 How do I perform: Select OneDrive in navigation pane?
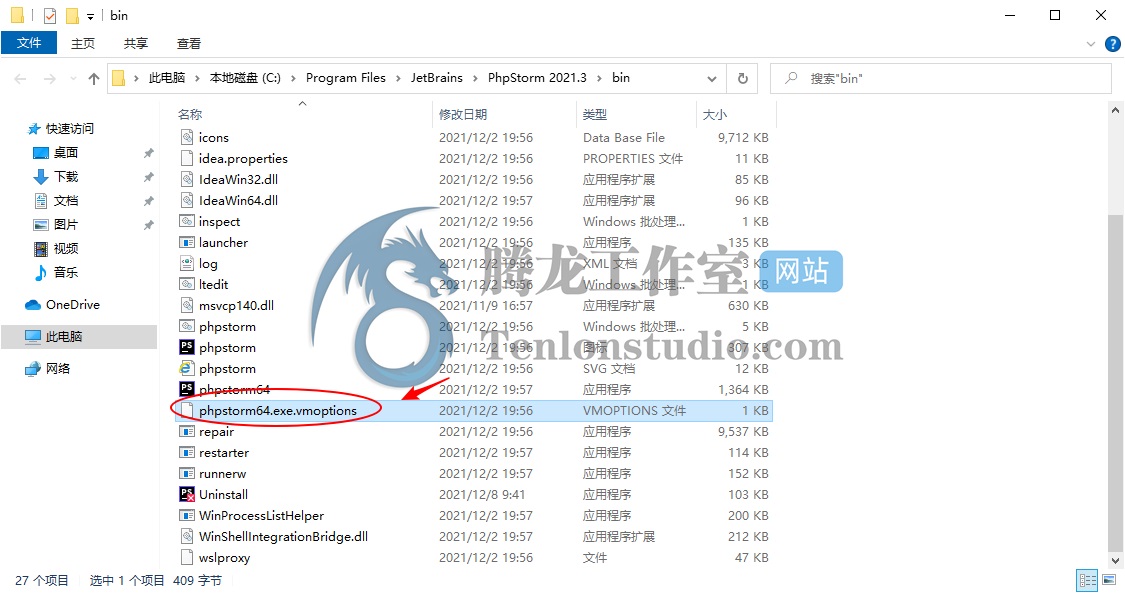click(x=72, y=305)
